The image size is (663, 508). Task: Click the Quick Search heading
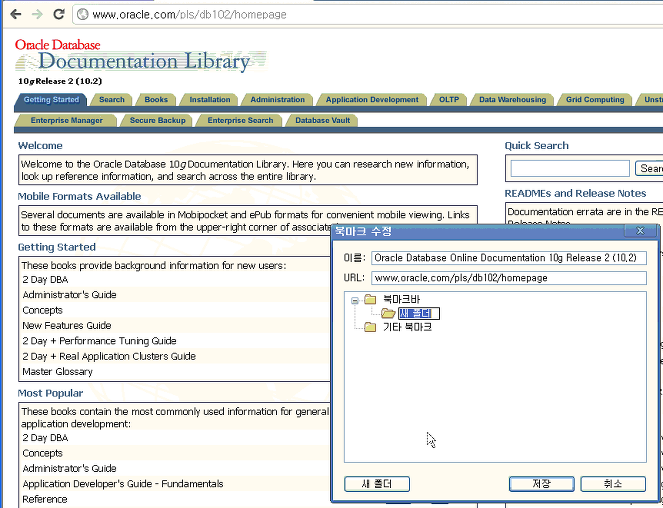point(537,146)
